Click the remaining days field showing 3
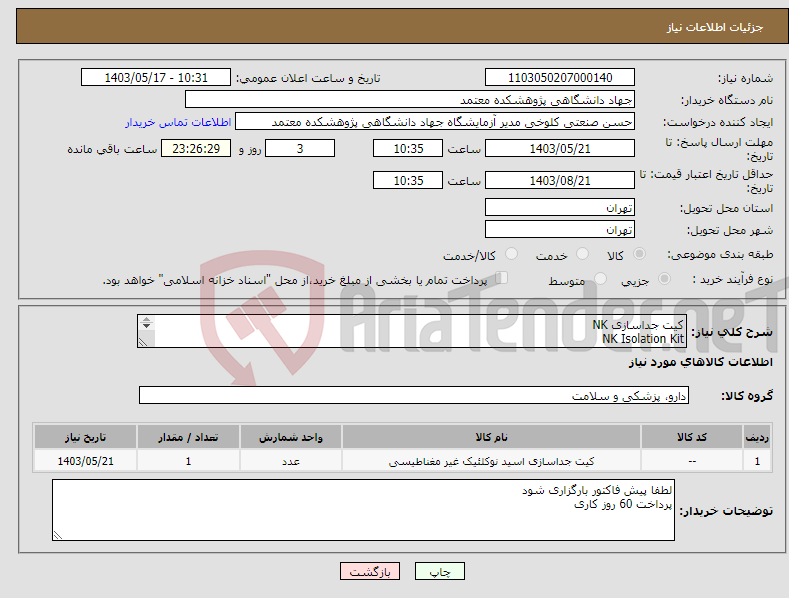Image resolution: width=789 pixels, height=598 pixels. click(x=300, y=148)
